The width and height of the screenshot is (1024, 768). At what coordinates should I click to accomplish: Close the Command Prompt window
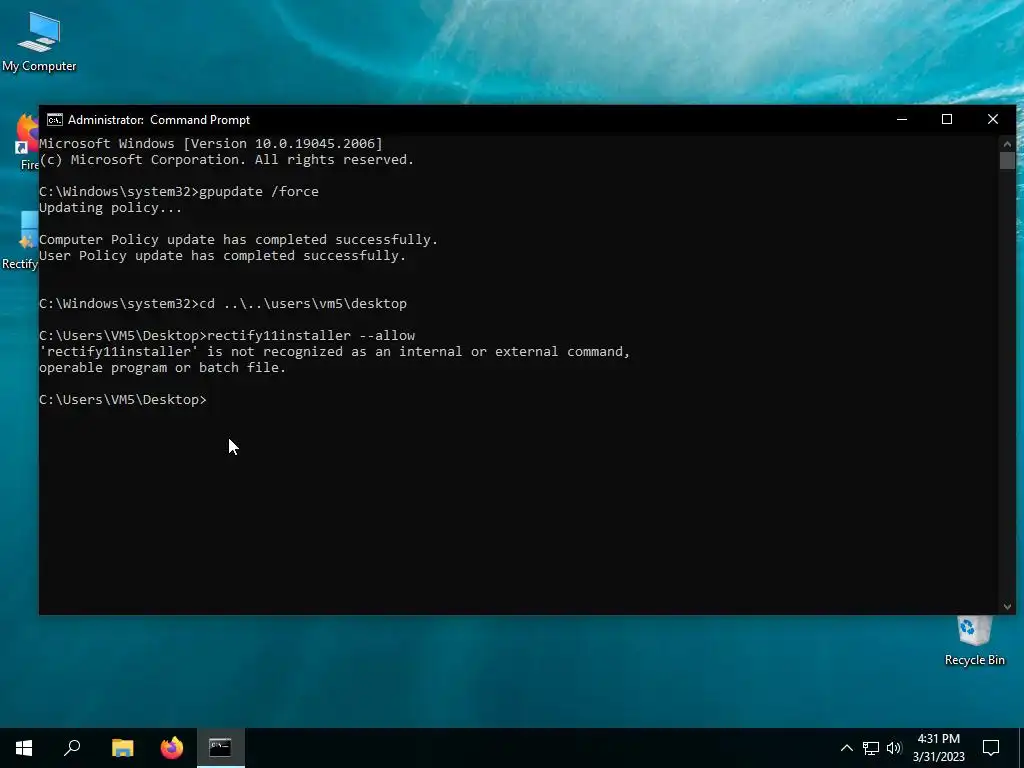[993, 120]
